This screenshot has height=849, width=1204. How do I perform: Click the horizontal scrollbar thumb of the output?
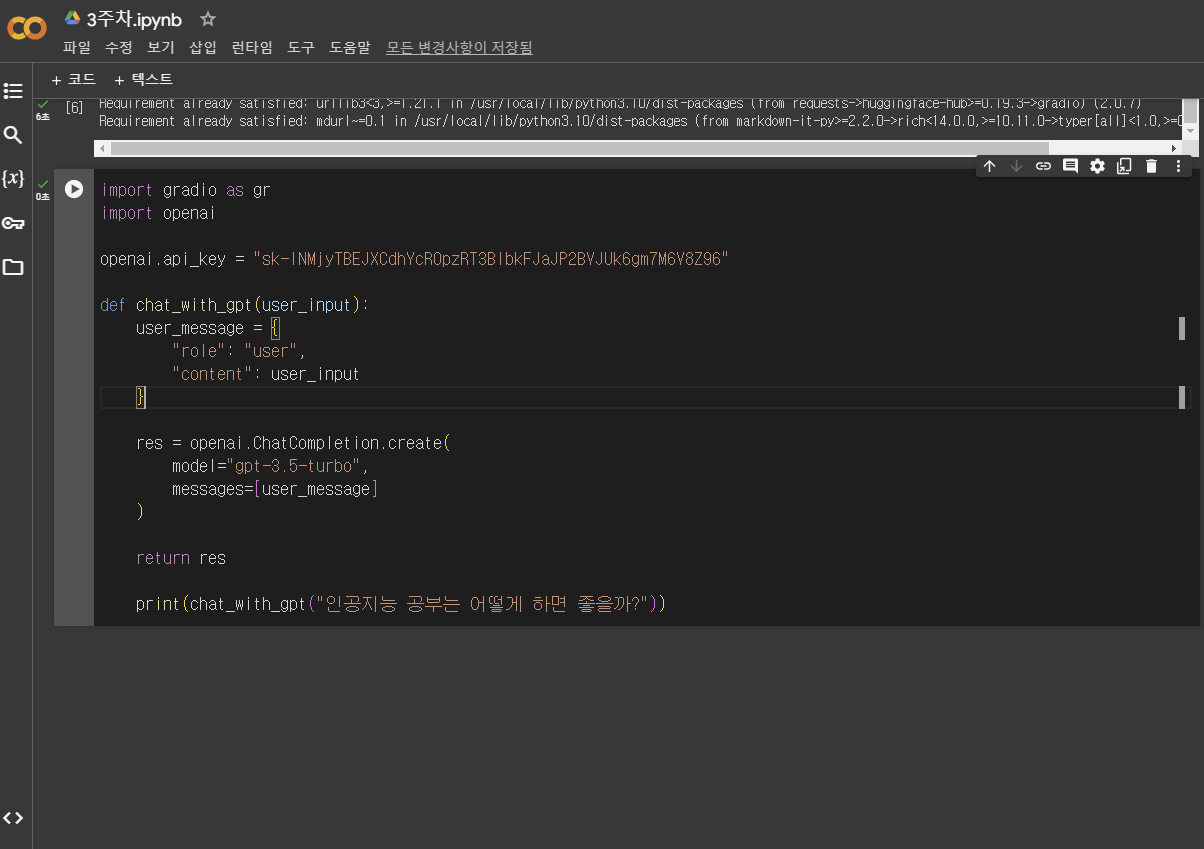[580, 148]
